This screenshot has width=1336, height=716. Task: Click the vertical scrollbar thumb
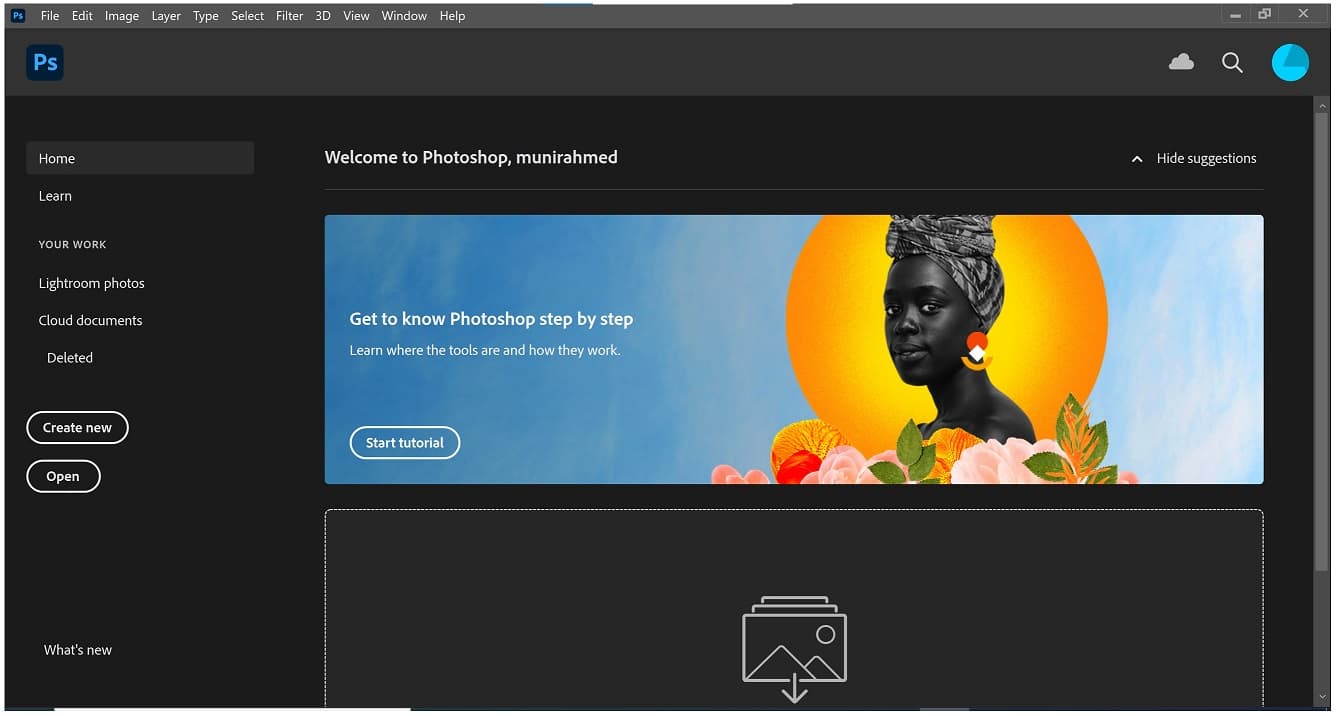tap(1323, 340)
